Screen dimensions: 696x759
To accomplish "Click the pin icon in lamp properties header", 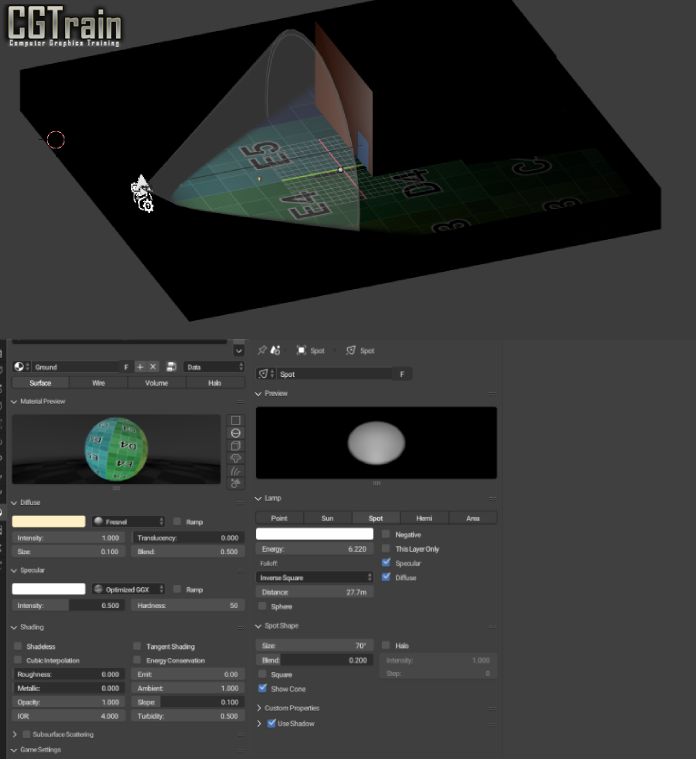I will point(263,351).
